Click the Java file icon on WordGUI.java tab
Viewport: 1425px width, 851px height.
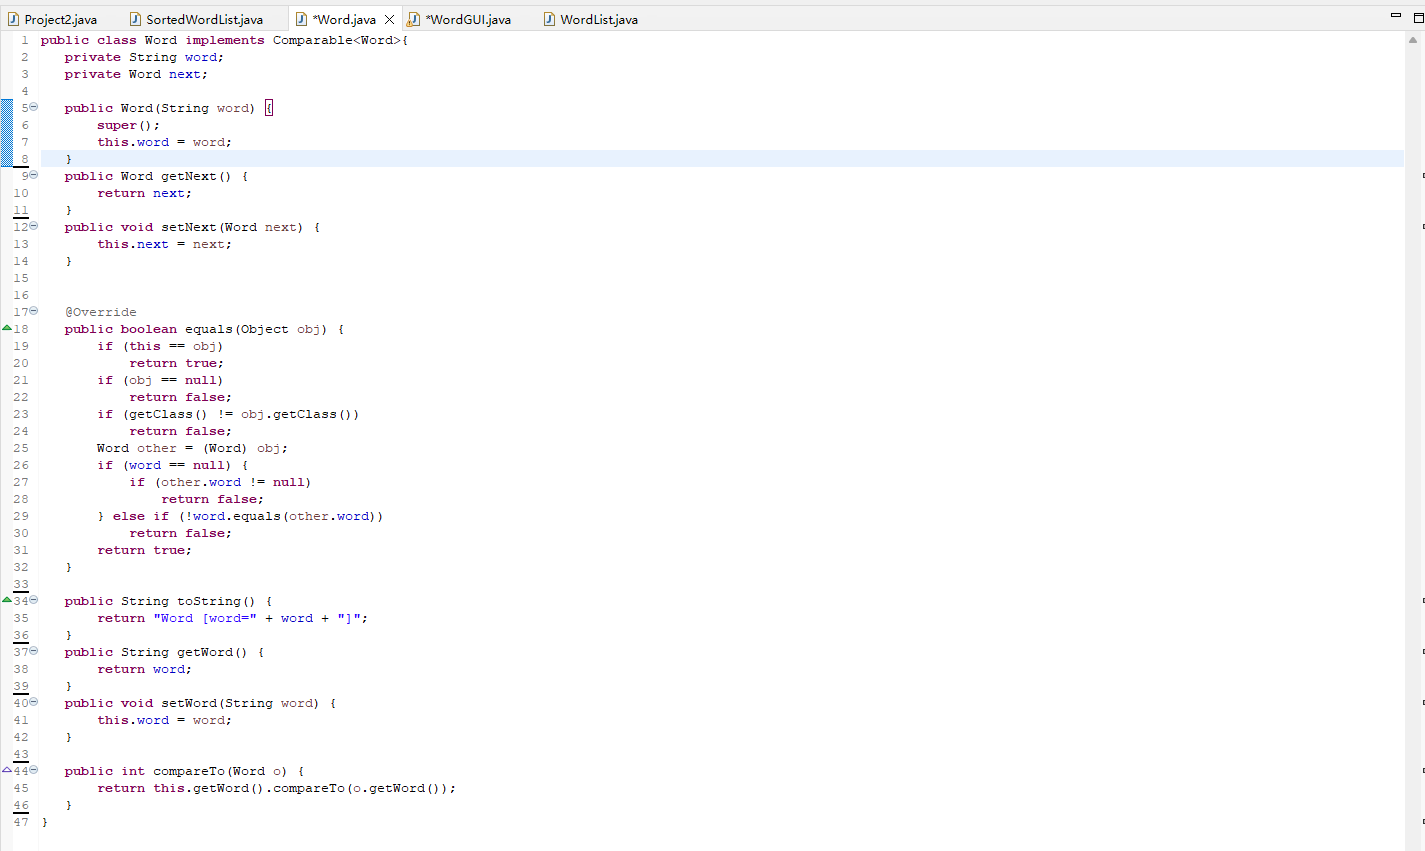click(x=413, y=18)
